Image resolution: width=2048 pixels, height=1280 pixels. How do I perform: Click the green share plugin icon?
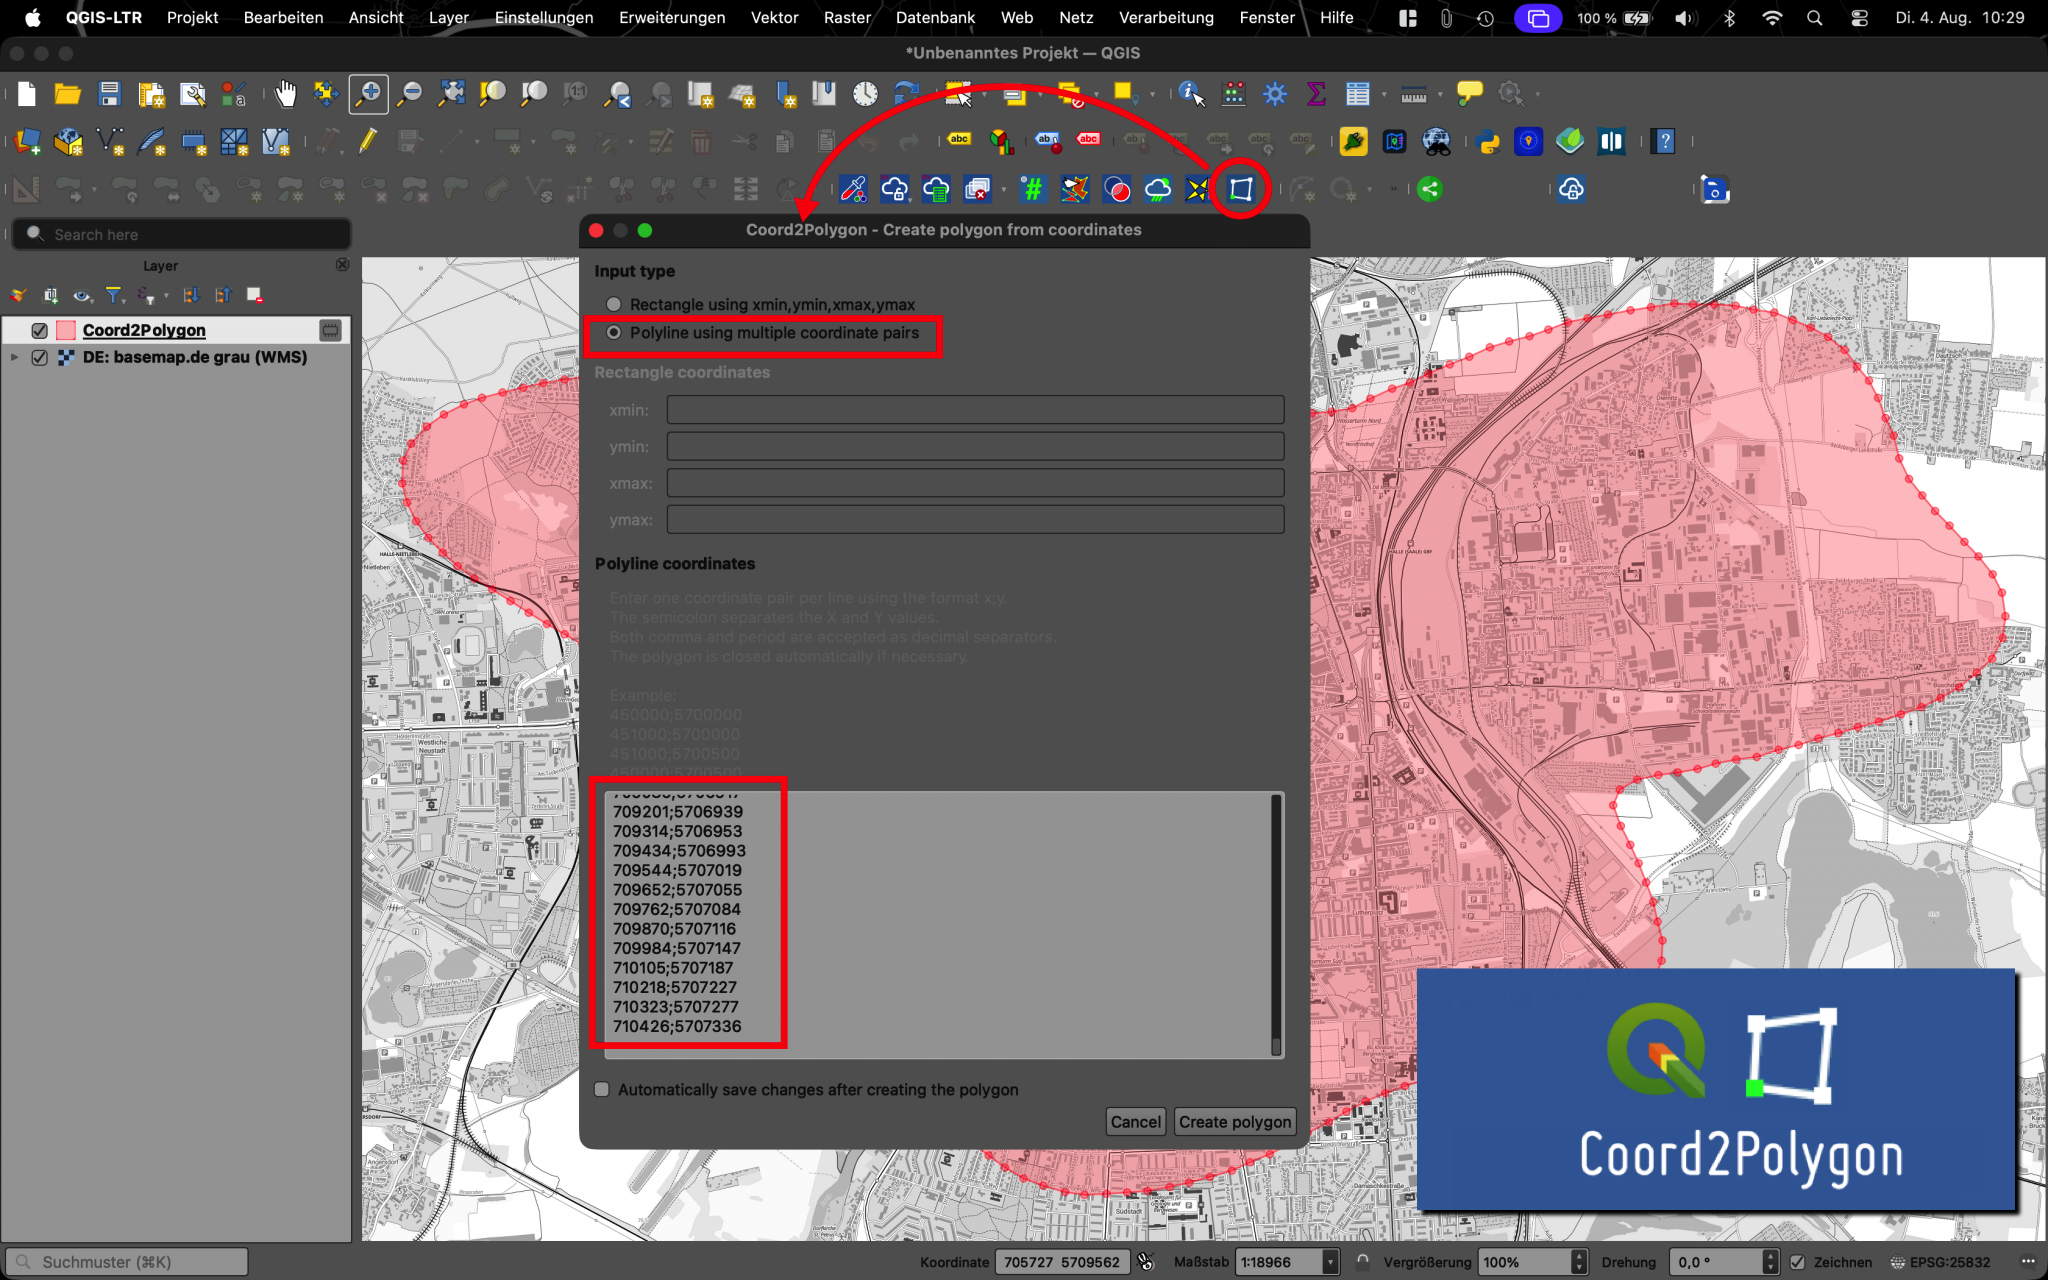[1430, 189]
